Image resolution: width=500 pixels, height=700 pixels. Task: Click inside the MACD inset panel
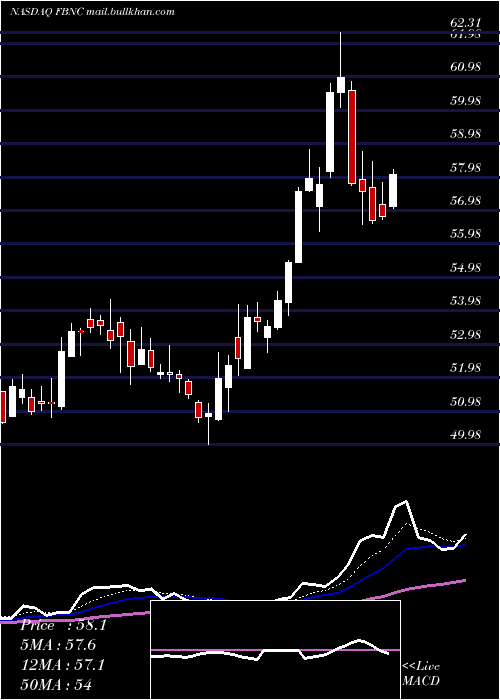[275, 650]
